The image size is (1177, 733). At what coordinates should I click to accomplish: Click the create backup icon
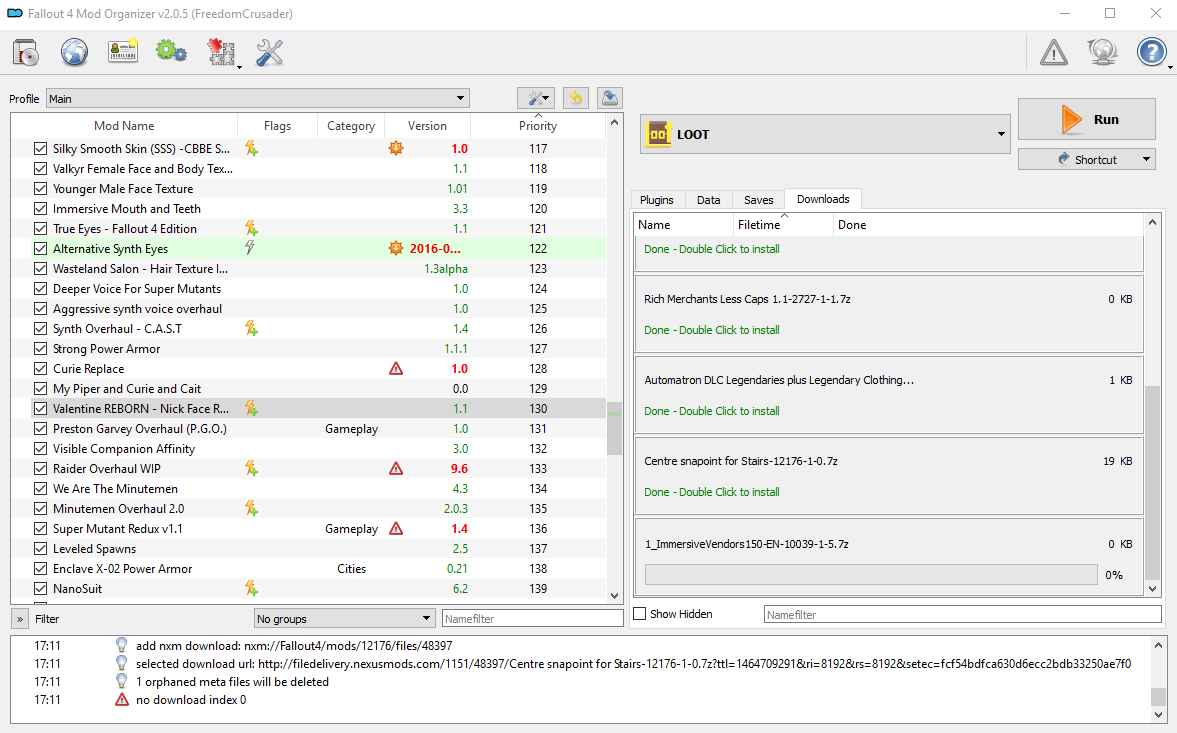click(610, 98)
